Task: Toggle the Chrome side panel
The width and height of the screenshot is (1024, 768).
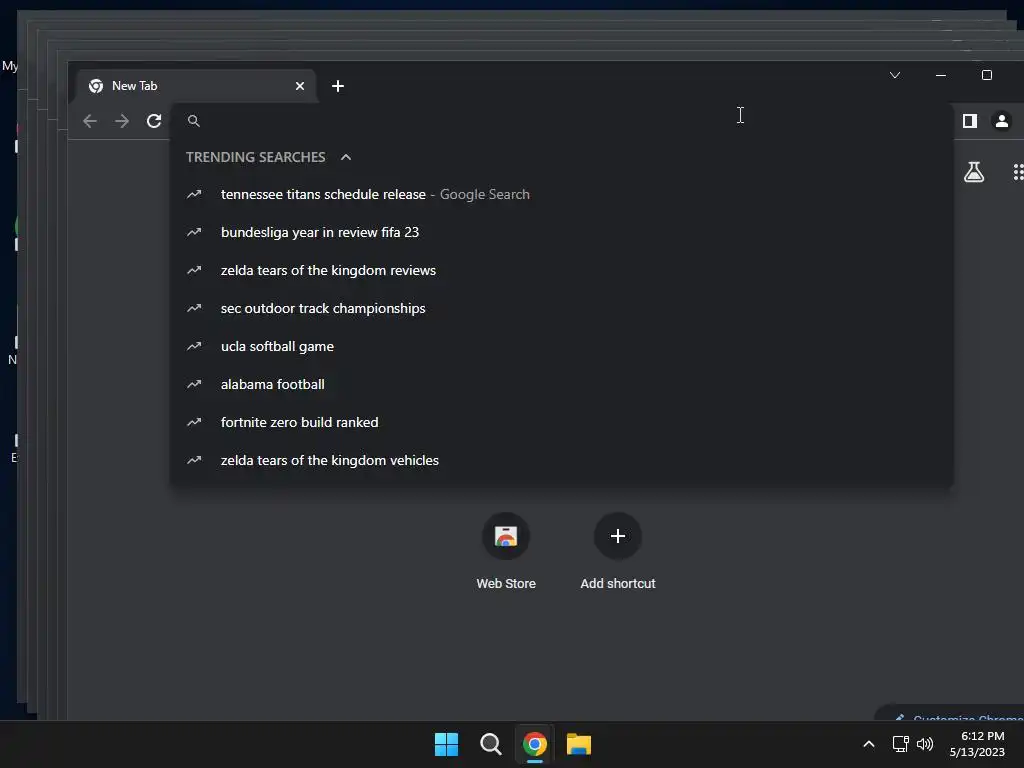Action: [970, 121]
